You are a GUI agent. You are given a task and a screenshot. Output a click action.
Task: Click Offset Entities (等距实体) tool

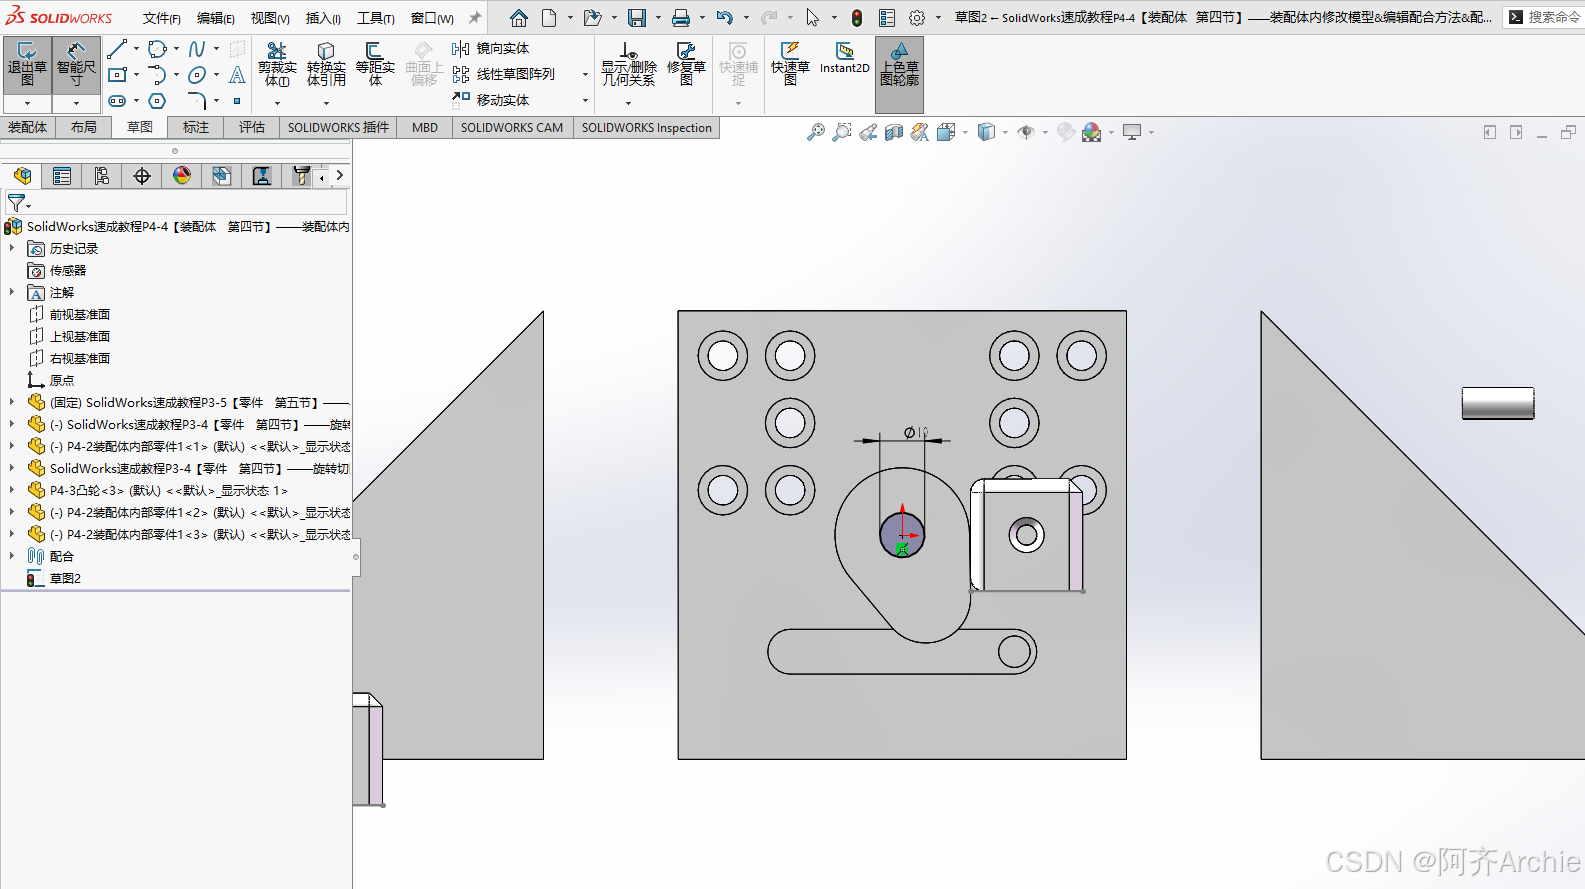click(375, 64)
